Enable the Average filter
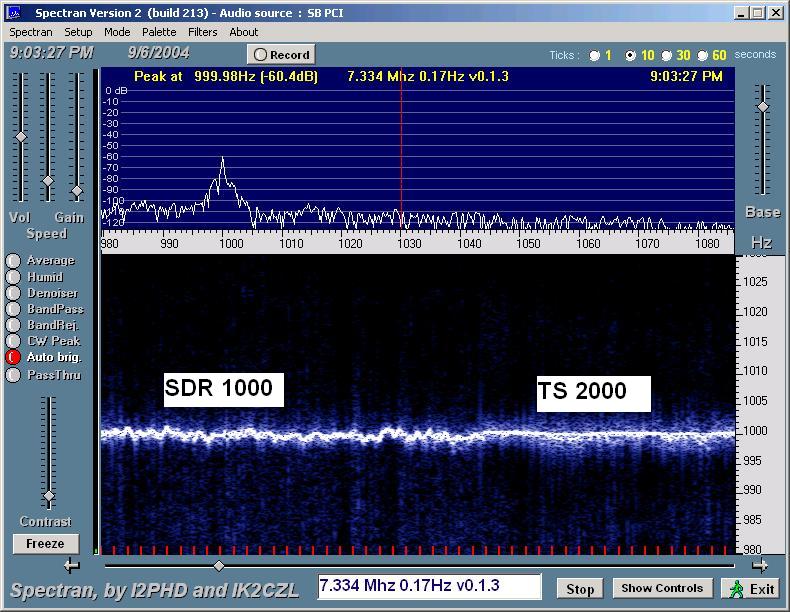 click(x=13, y=261)
